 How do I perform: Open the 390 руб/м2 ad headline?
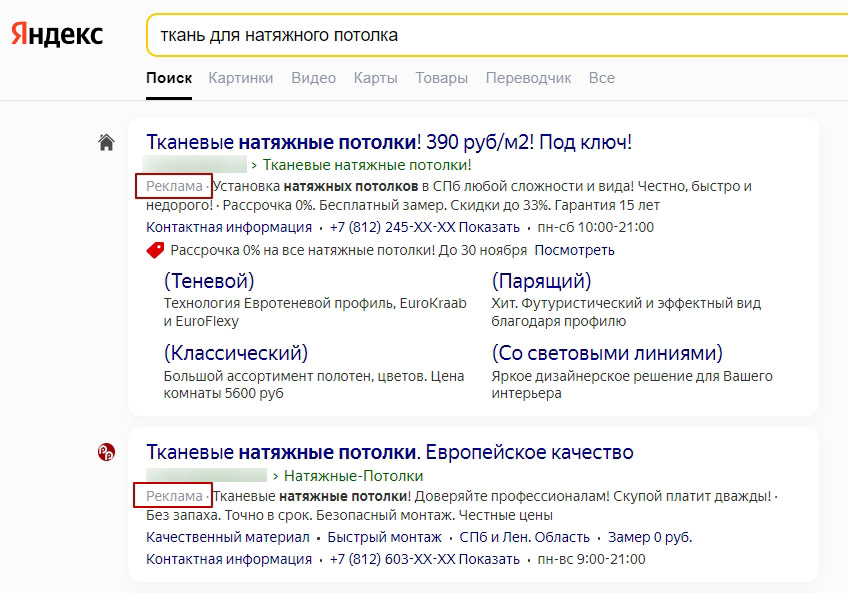[389, 141]
